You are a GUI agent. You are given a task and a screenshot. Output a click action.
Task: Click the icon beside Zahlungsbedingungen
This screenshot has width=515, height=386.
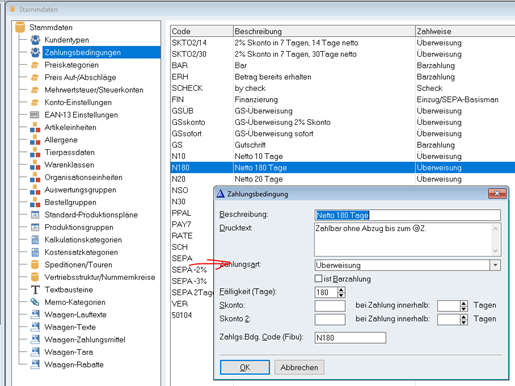click(35, 52)
